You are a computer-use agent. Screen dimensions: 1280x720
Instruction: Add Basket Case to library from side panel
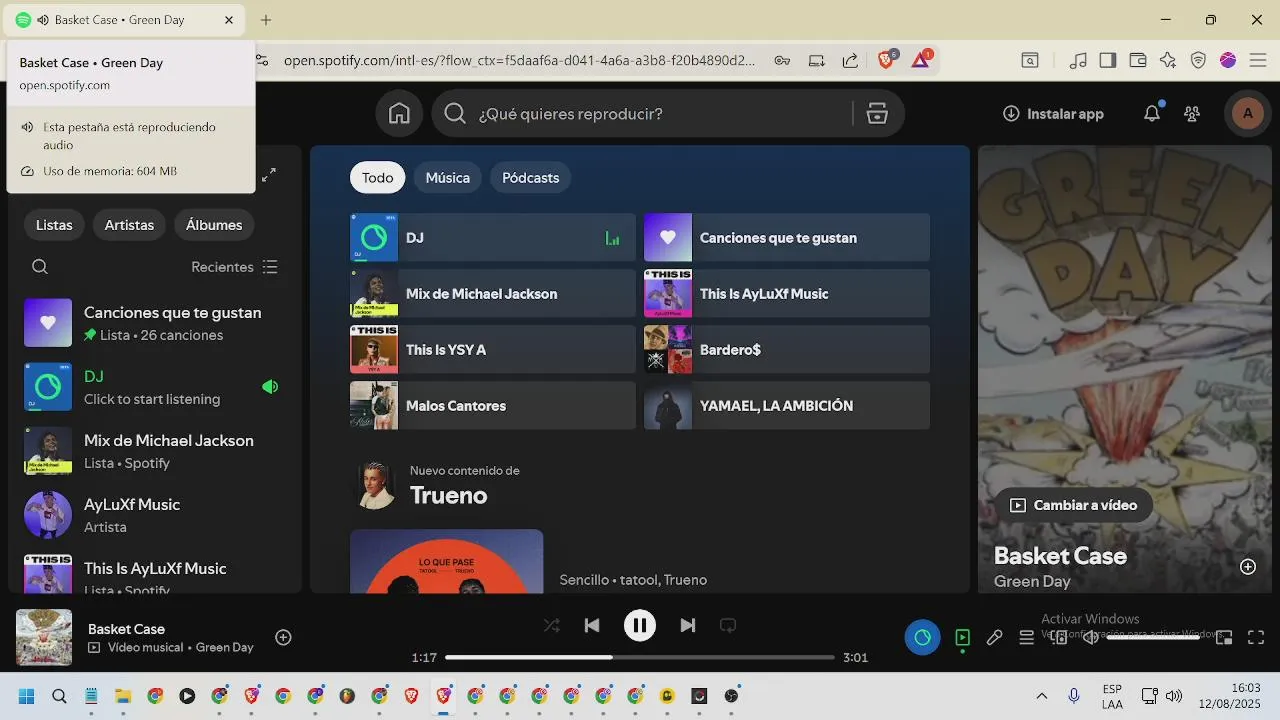click(1248, 567)
